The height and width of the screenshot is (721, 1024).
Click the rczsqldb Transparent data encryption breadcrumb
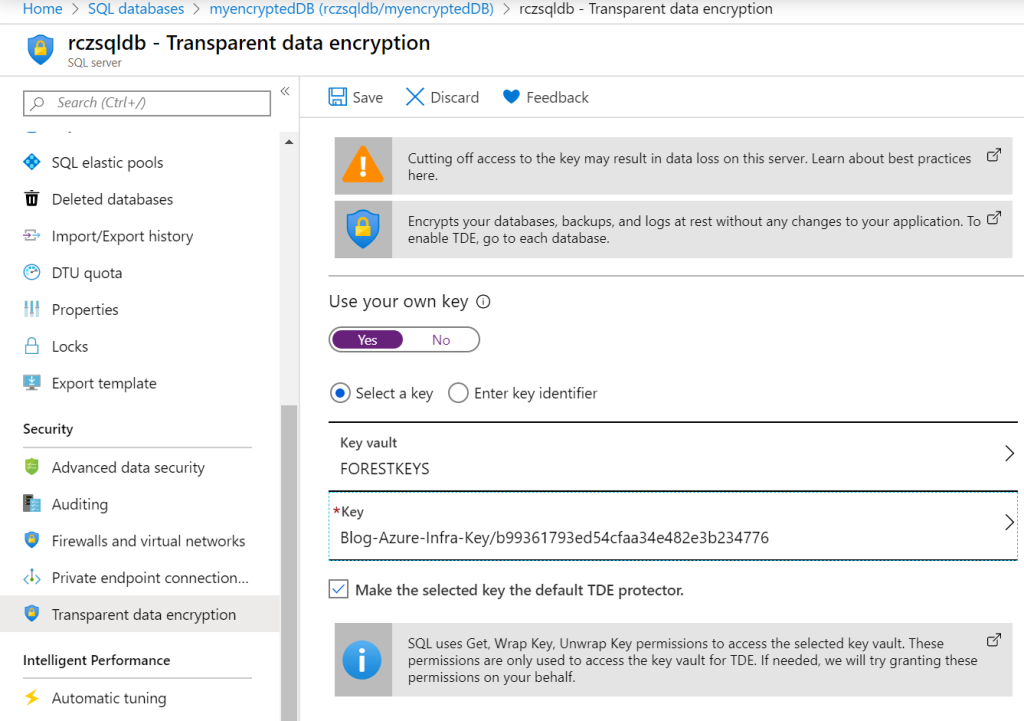pos(646,9)
